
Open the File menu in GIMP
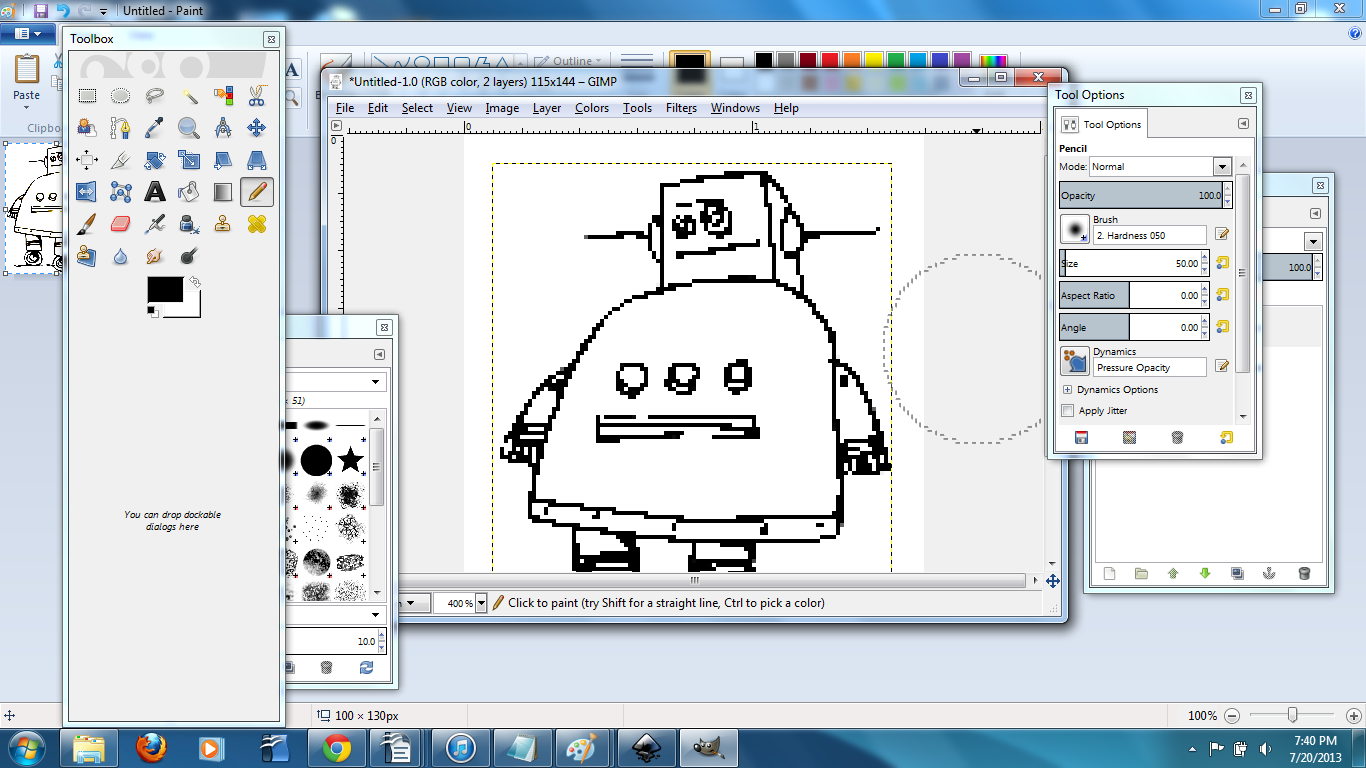click(345, 108)
